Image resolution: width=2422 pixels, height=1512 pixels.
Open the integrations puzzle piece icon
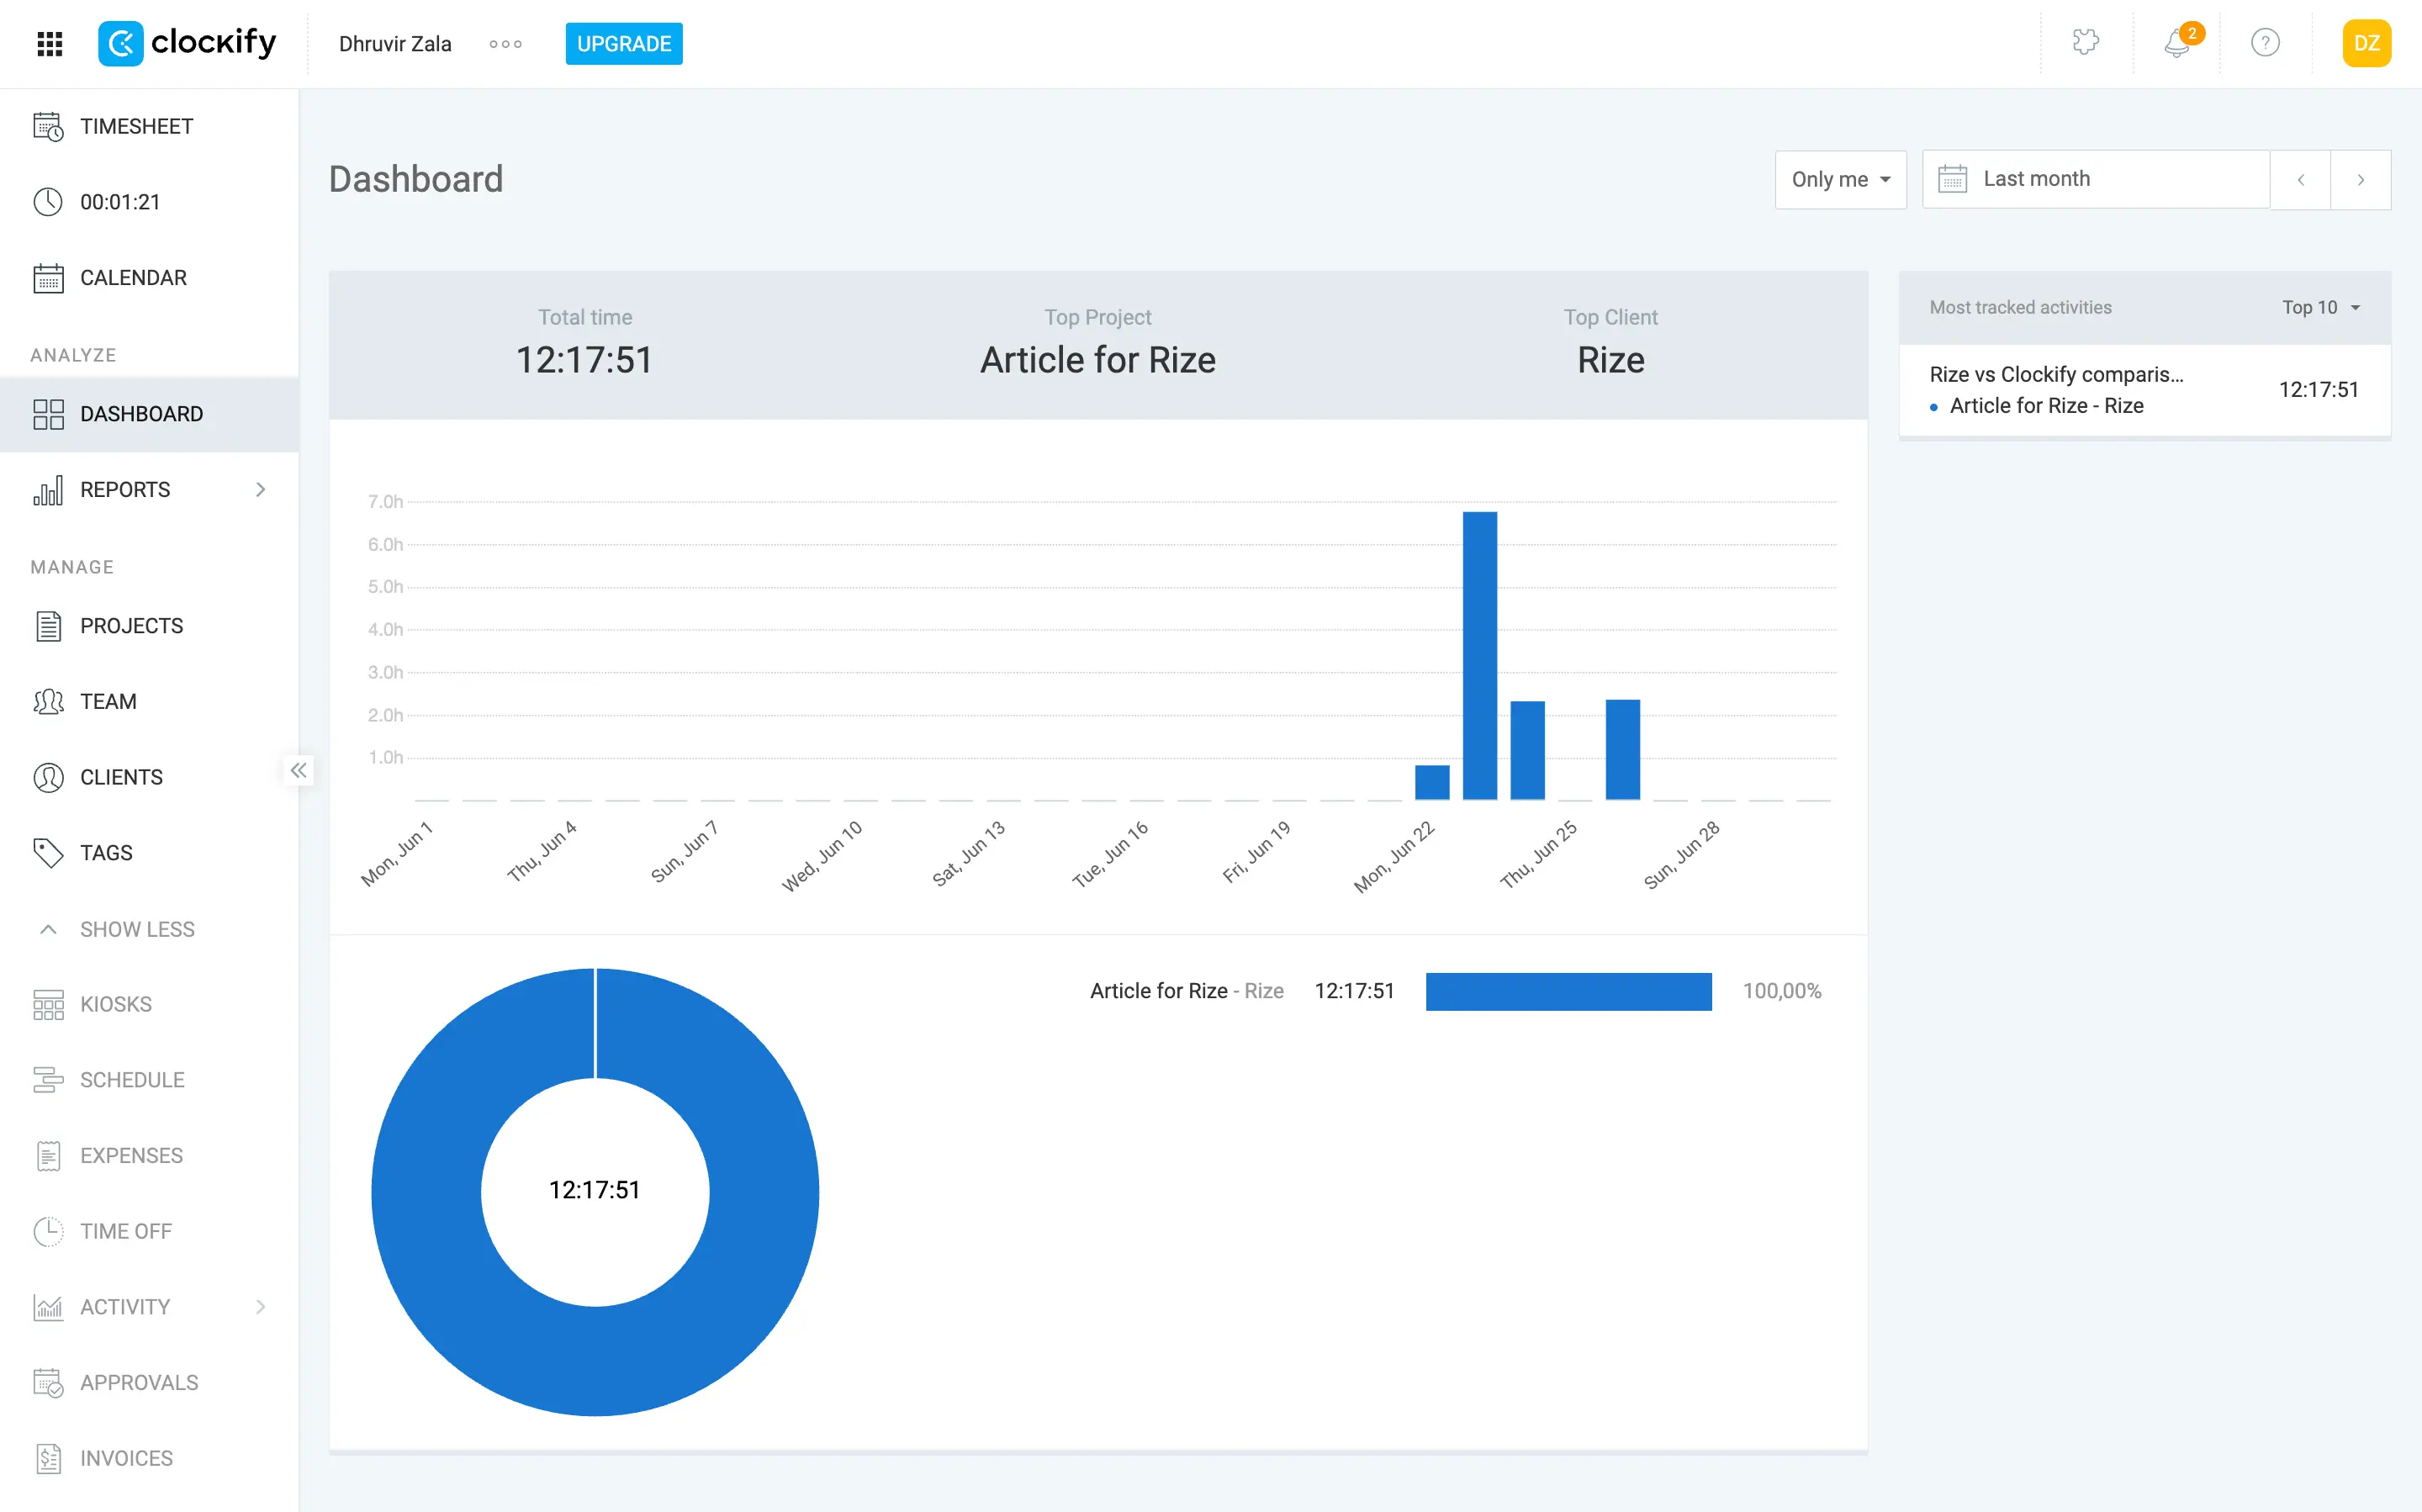(2085, 42)
